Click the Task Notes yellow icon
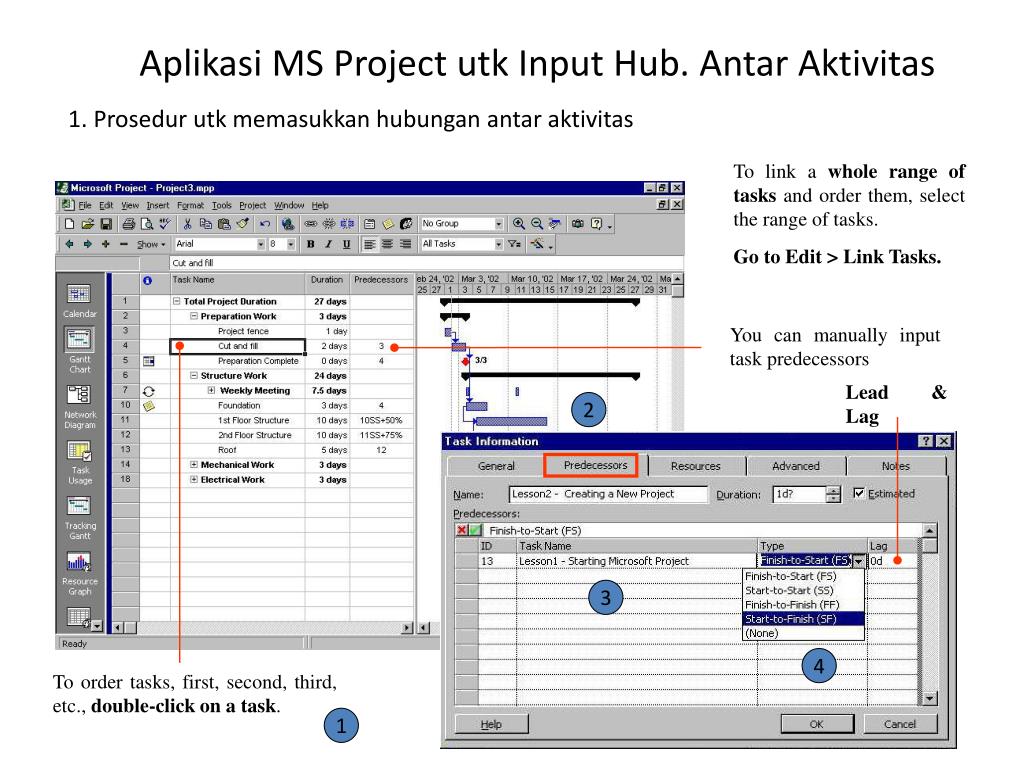 (388, 224)
